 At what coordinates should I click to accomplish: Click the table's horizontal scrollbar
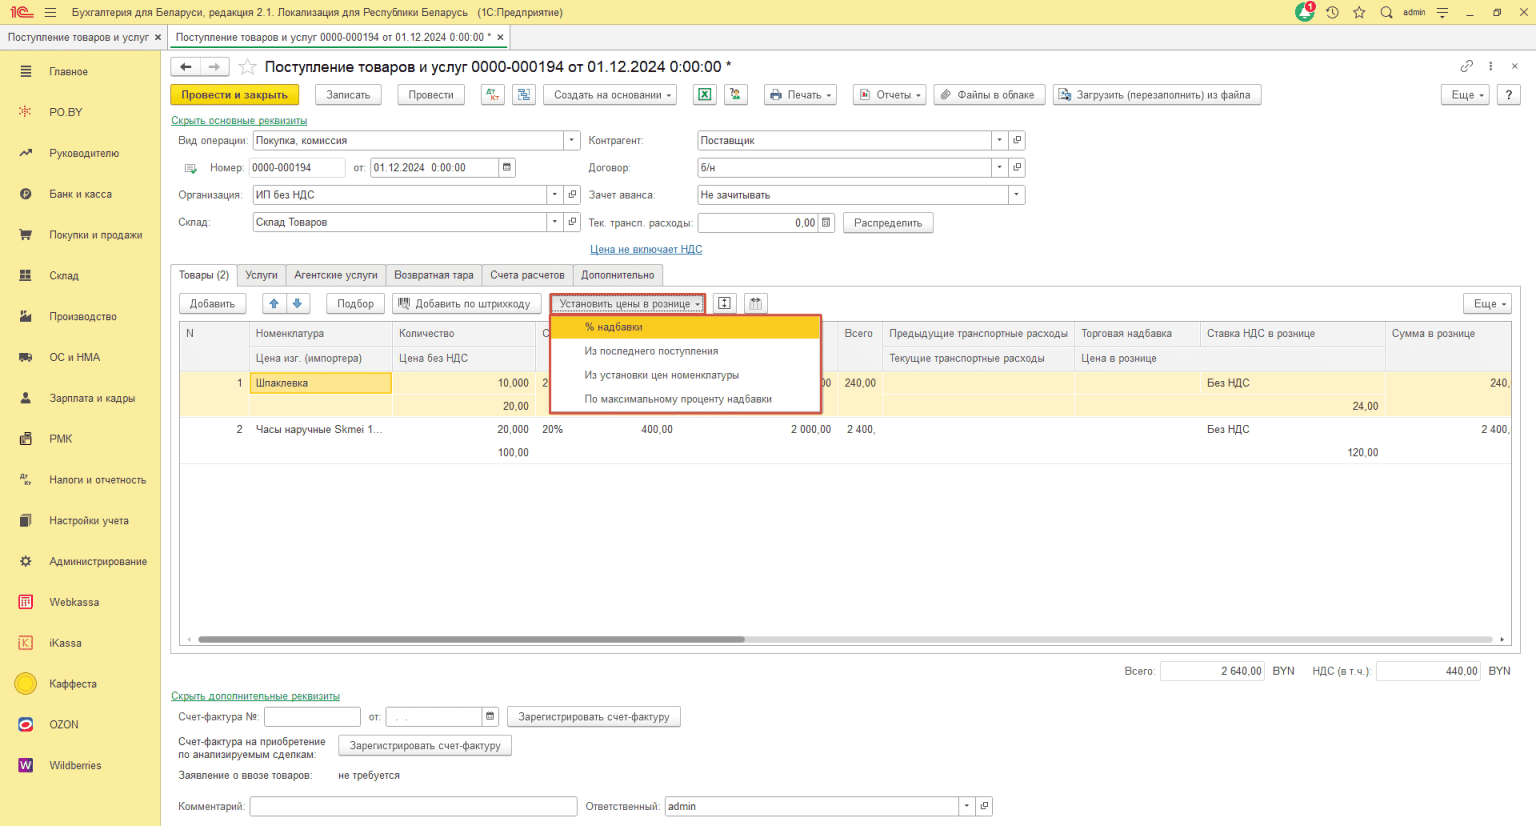click(470, 639)
